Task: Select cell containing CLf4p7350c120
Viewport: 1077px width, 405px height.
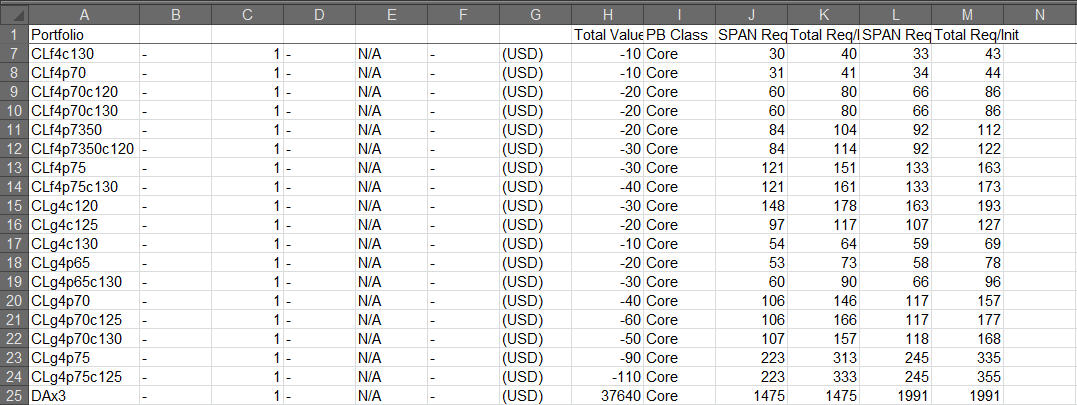Action: coord(84,149)
